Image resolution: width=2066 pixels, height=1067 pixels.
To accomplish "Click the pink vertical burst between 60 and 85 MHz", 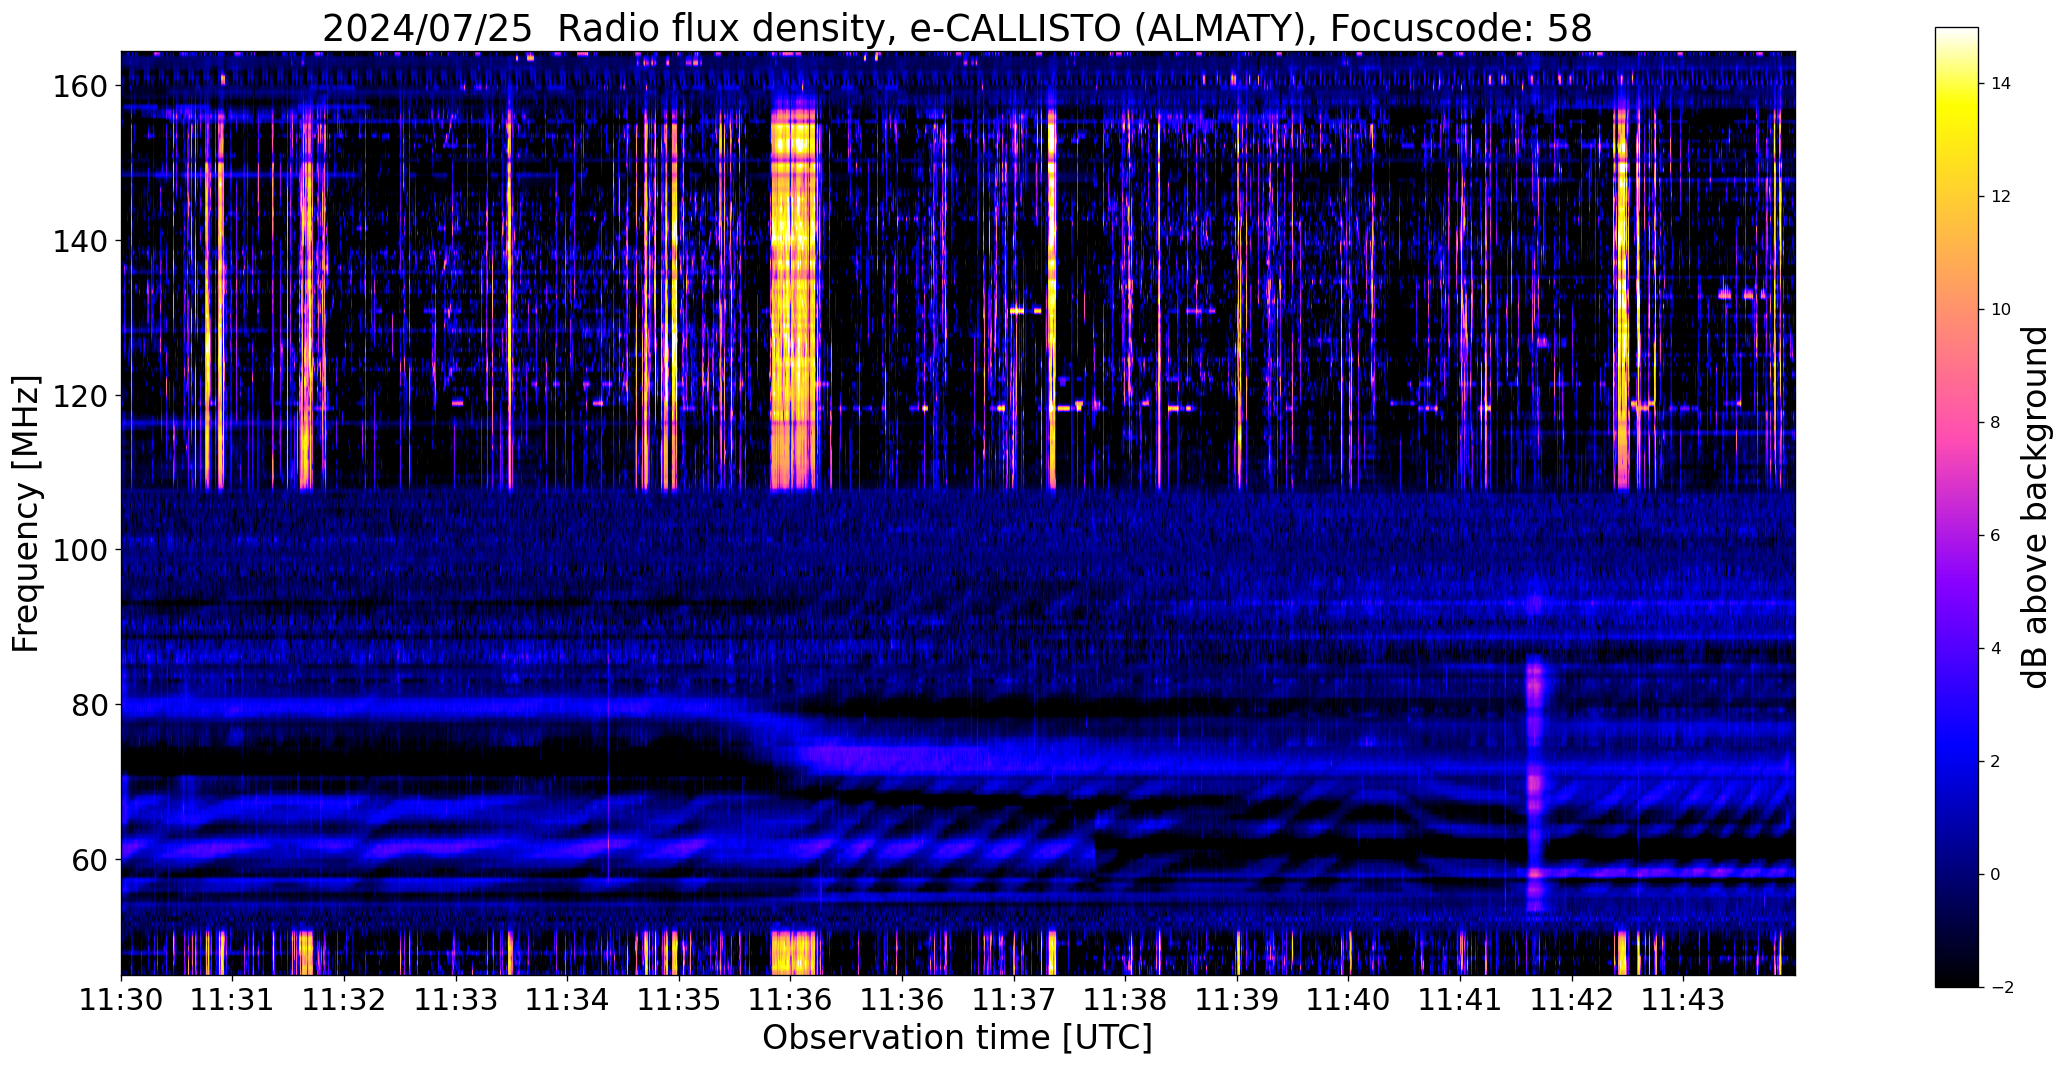I will [1535, 785].
